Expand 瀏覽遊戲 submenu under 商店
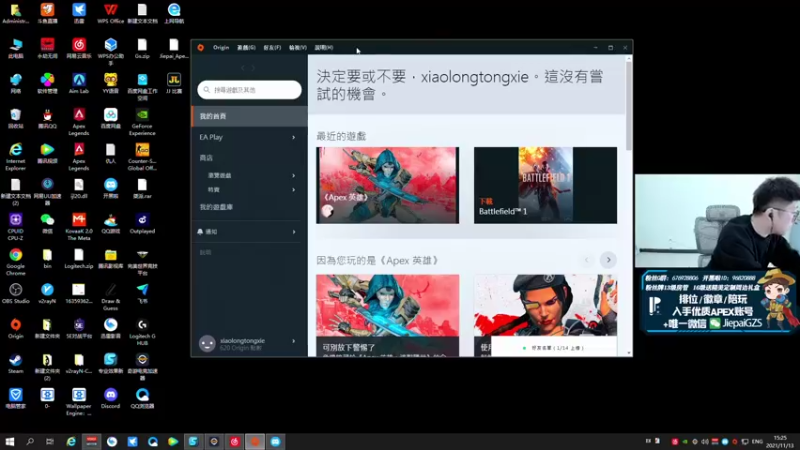Screen dimensions: 800x450 point(293,176)
